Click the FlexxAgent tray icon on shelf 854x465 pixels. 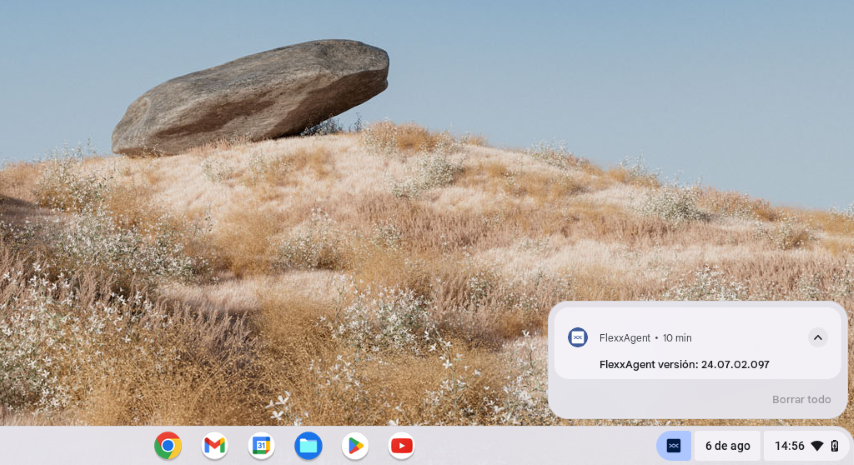point(674,446)
